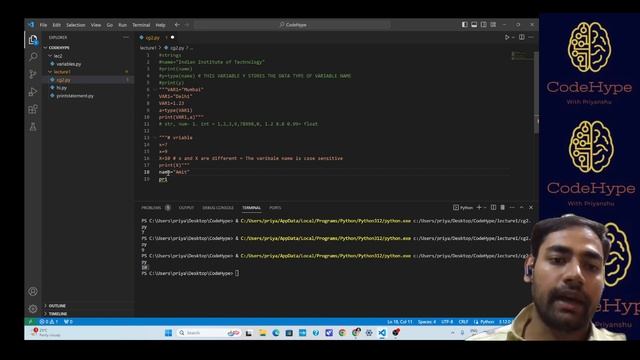Open the Extensions view
This screenshot has height=360, width=640.
(x=33, y=109)
